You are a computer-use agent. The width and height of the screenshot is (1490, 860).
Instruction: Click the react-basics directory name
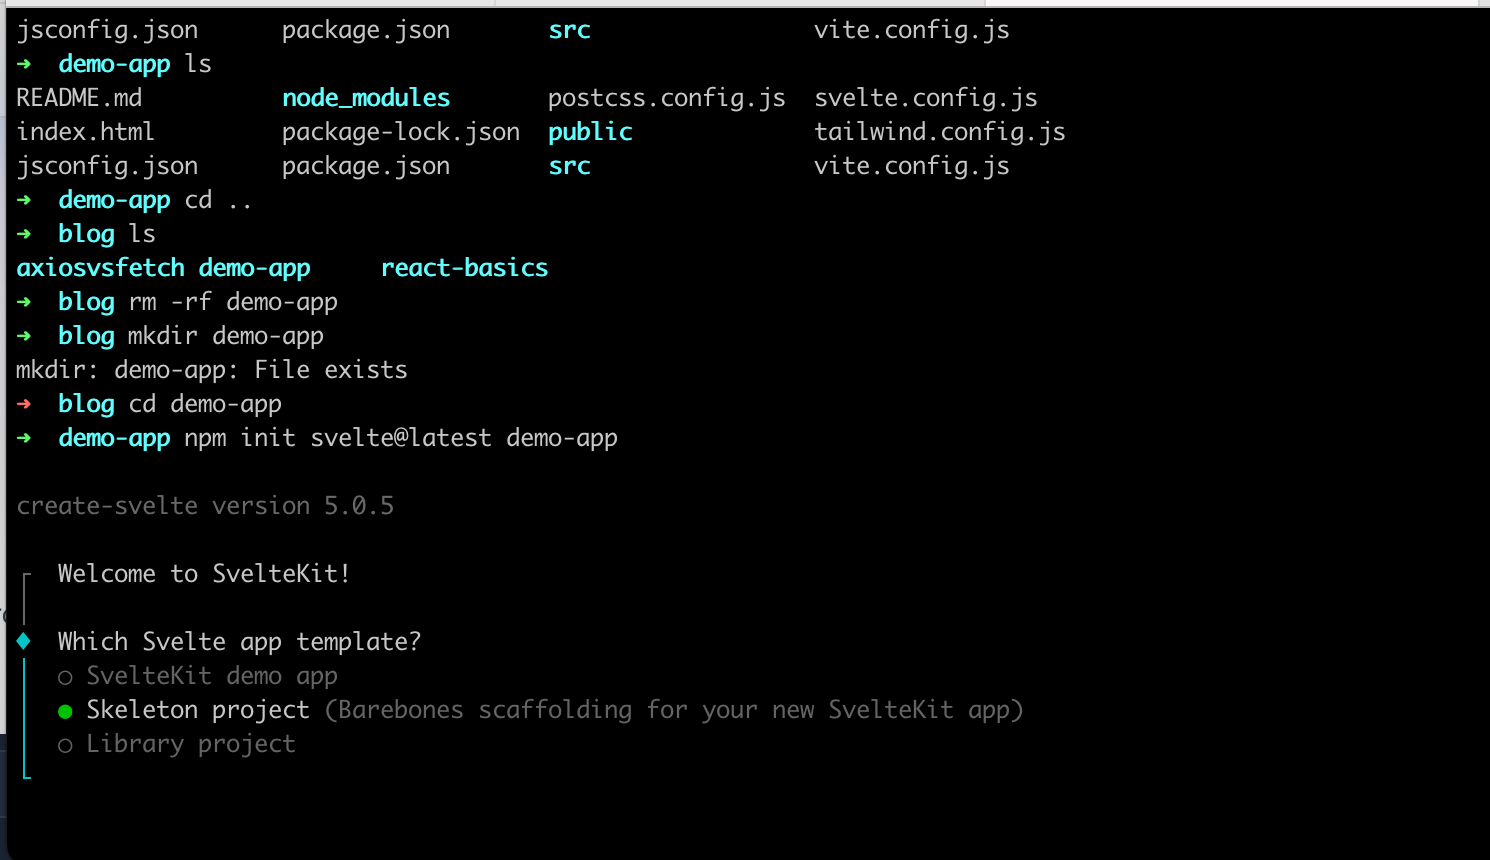click(x=464, y=268)
